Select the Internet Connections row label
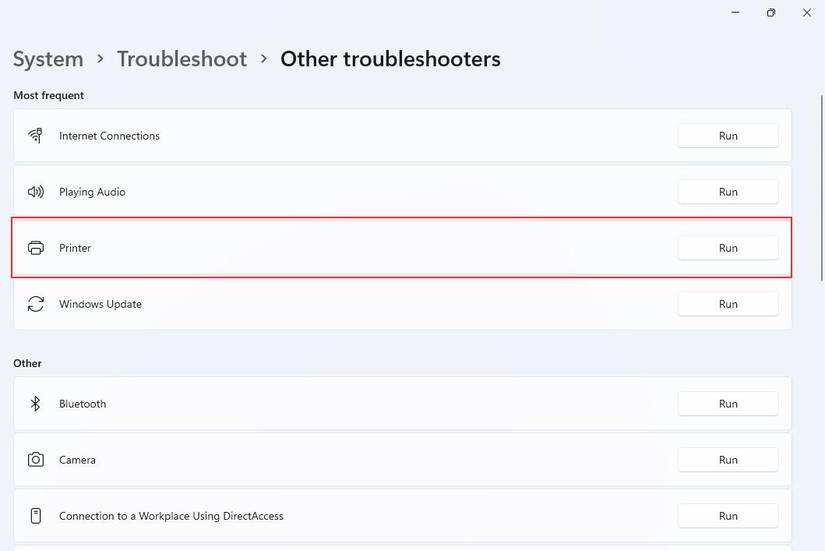Image resolution: width=825 pixels, height=551 pixels. (109, 136)
